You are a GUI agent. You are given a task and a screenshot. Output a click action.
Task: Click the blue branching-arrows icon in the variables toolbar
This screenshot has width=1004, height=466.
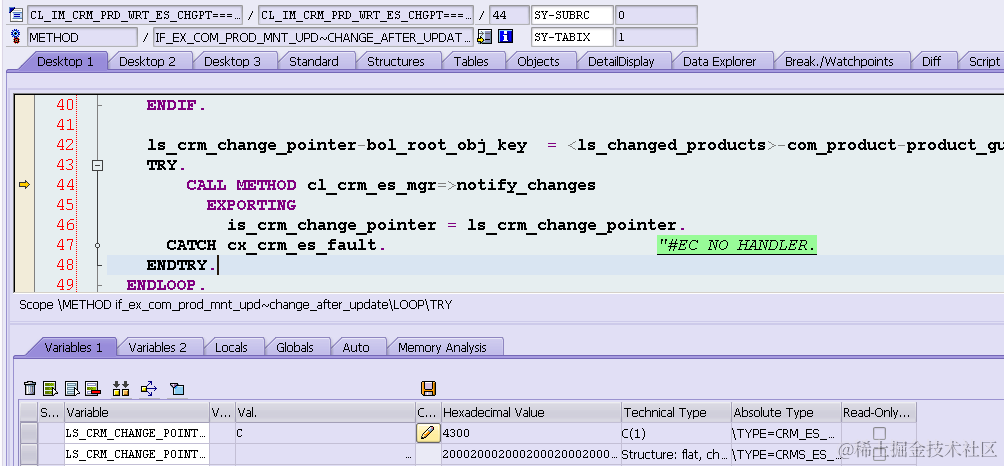149,388
